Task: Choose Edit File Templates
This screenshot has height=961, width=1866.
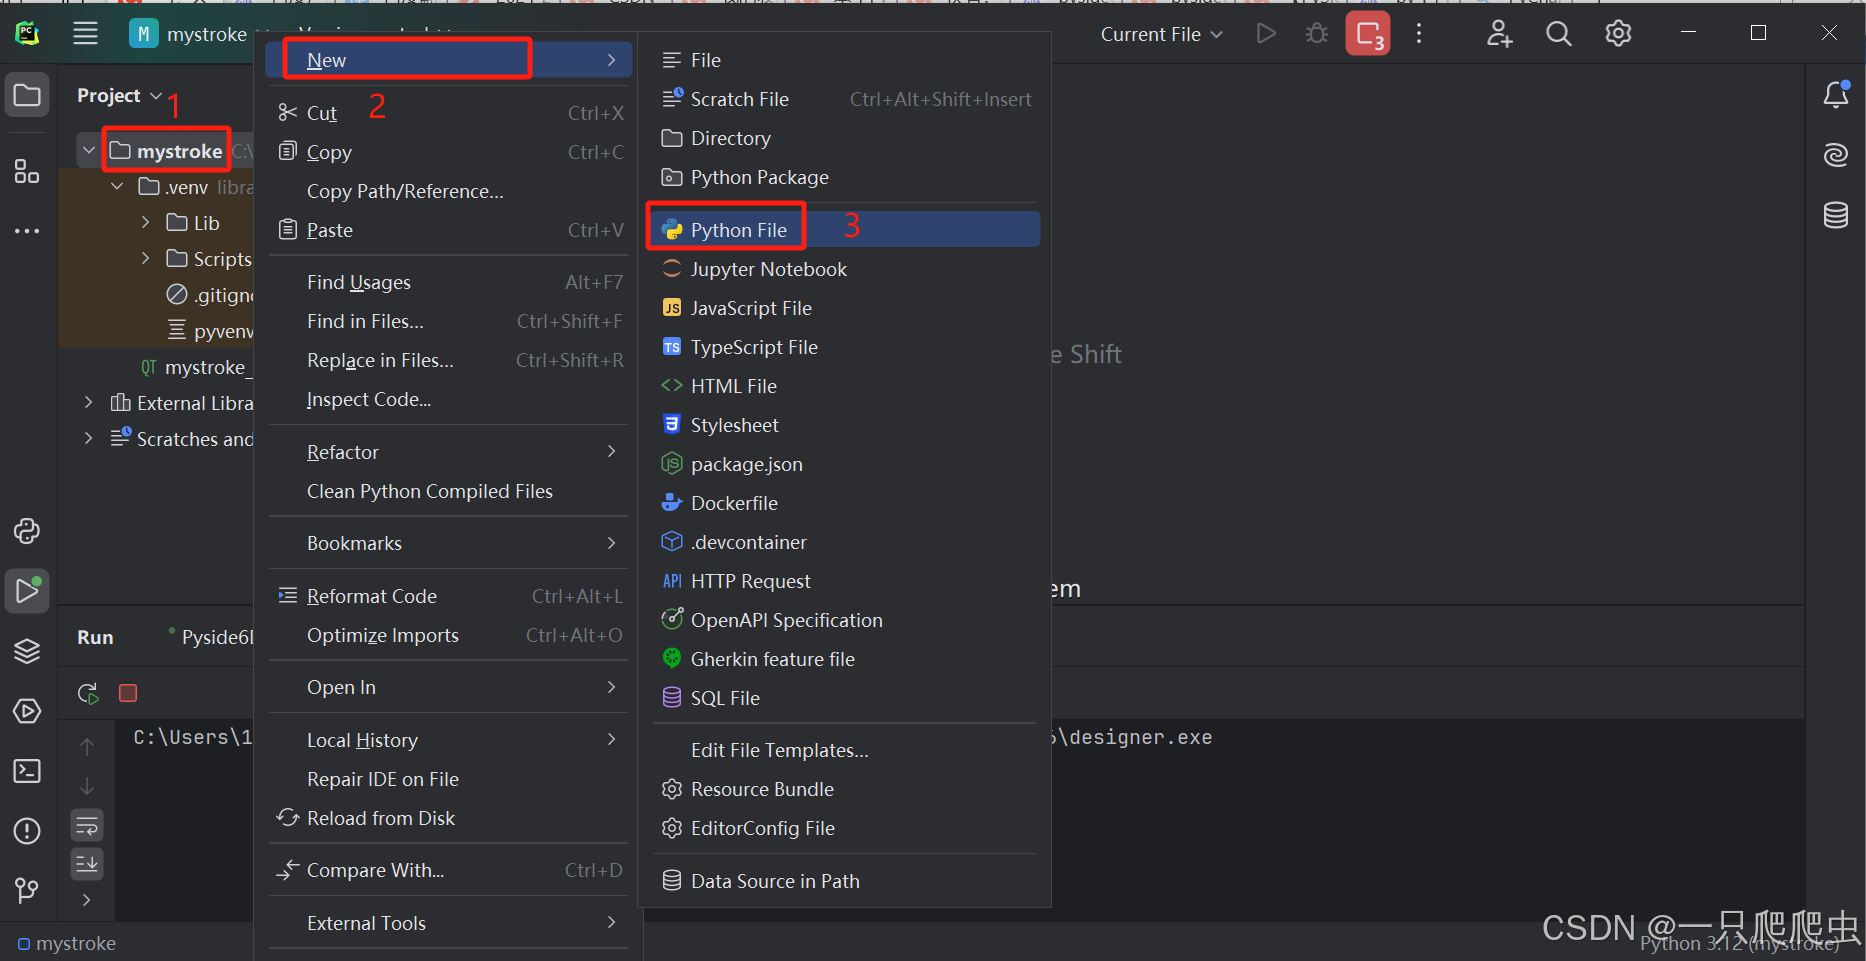Action: 845,750
